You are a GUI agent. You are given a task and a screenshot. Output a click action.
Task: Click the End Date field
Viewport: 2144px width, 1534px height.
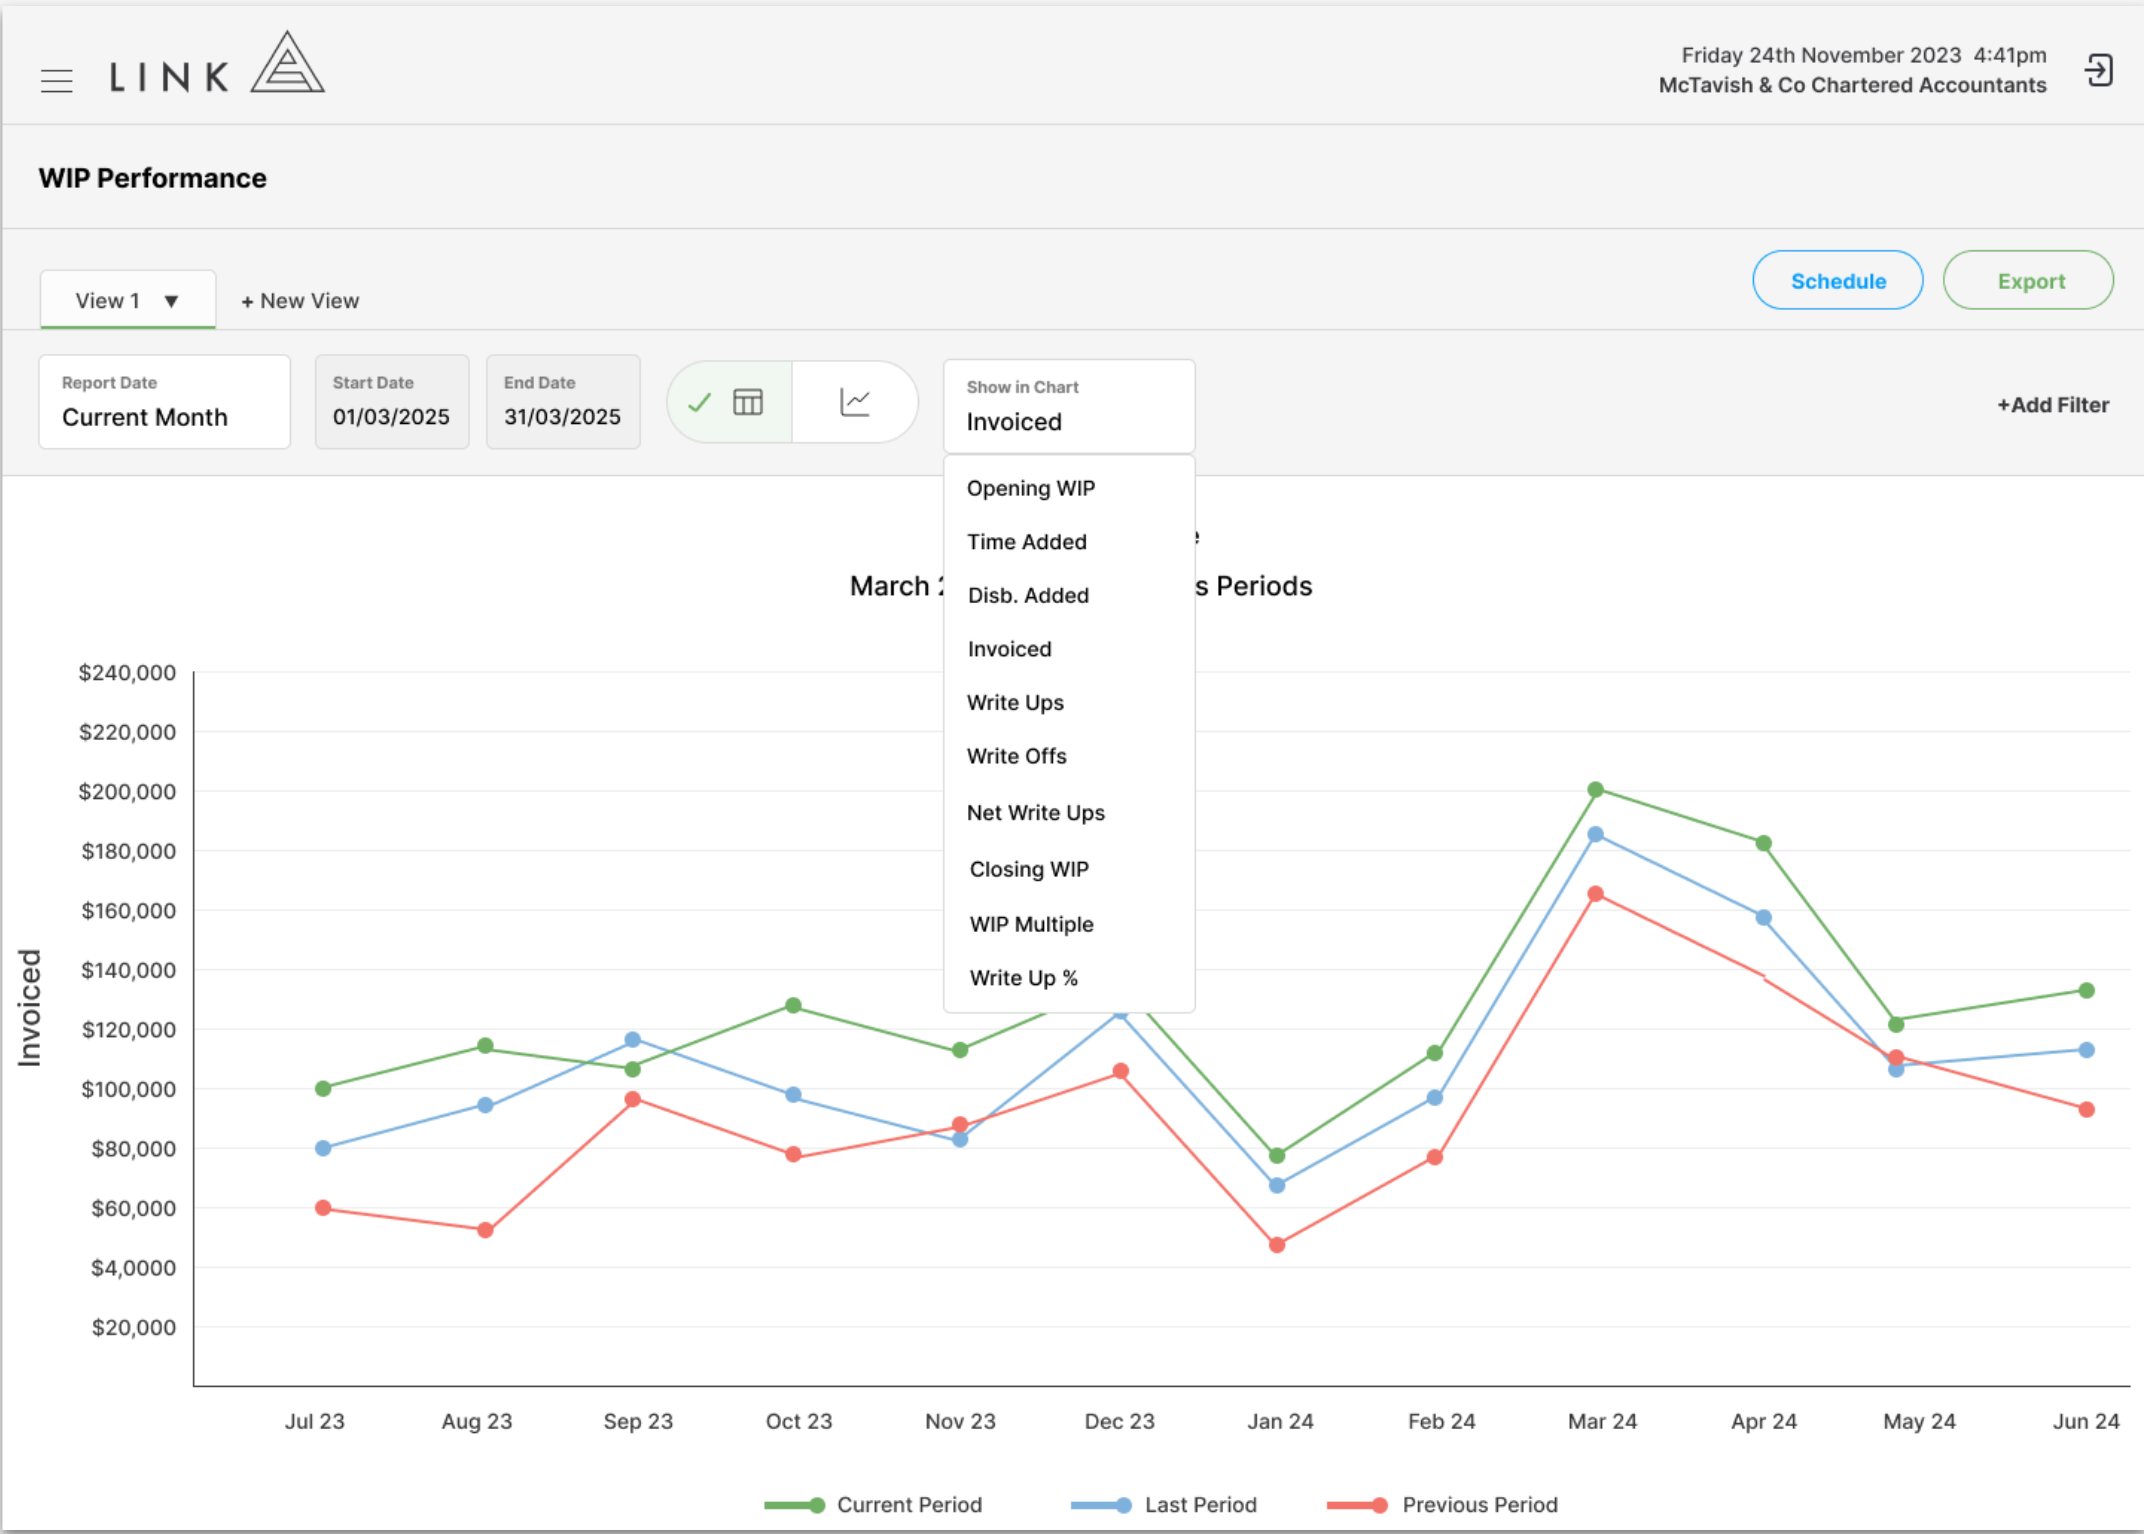[x=563, y=402]
